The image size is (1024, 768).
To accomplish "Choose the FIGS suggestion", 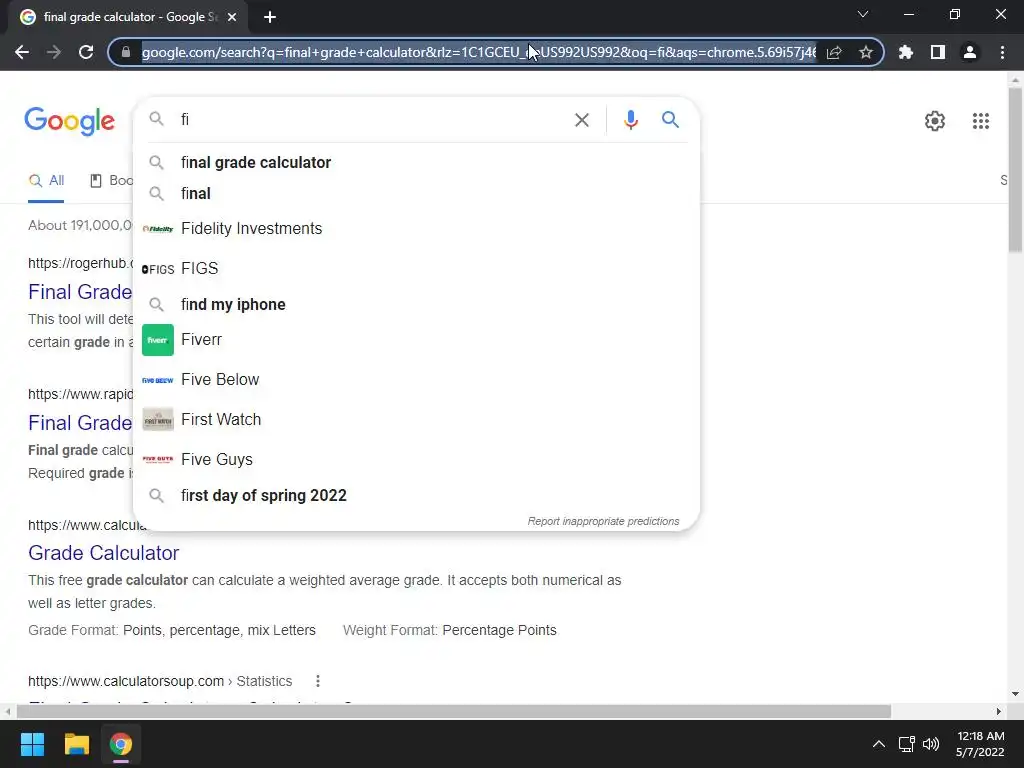I will (416, 268).
